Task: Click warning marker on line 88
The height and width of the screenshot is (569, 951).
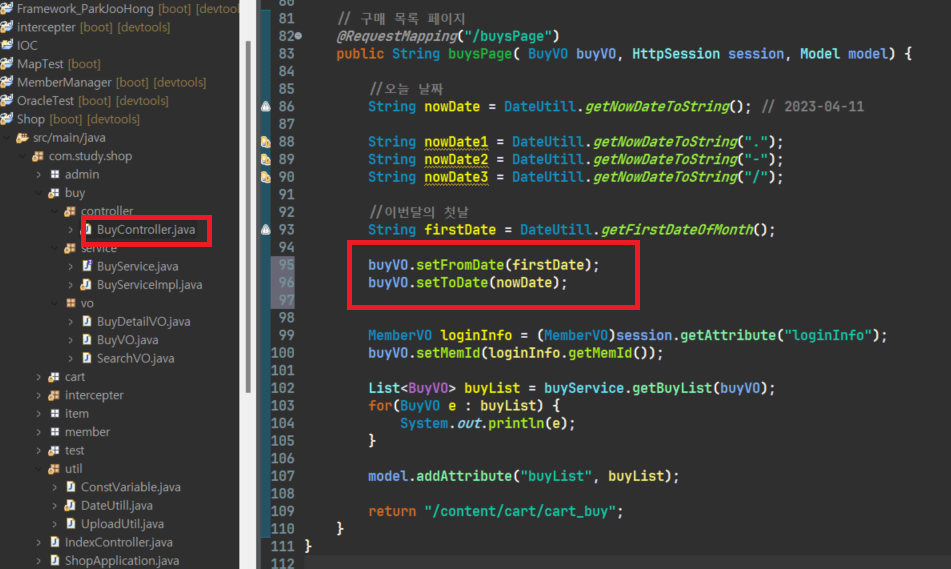Action: [x=266, y=142]
